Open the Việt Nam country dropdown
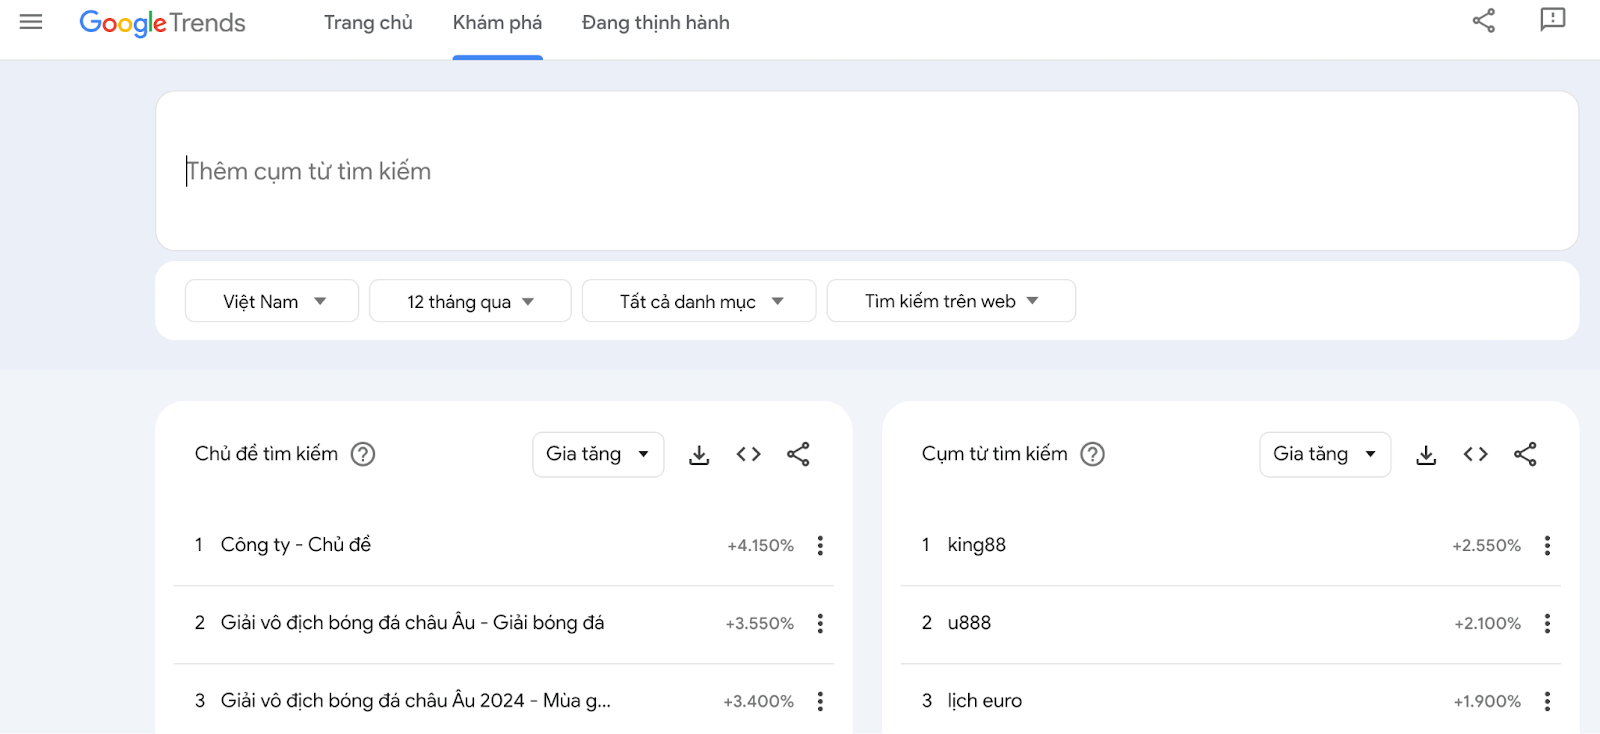The height and width of the screenshot is (734, 1600). coord(272,301)
